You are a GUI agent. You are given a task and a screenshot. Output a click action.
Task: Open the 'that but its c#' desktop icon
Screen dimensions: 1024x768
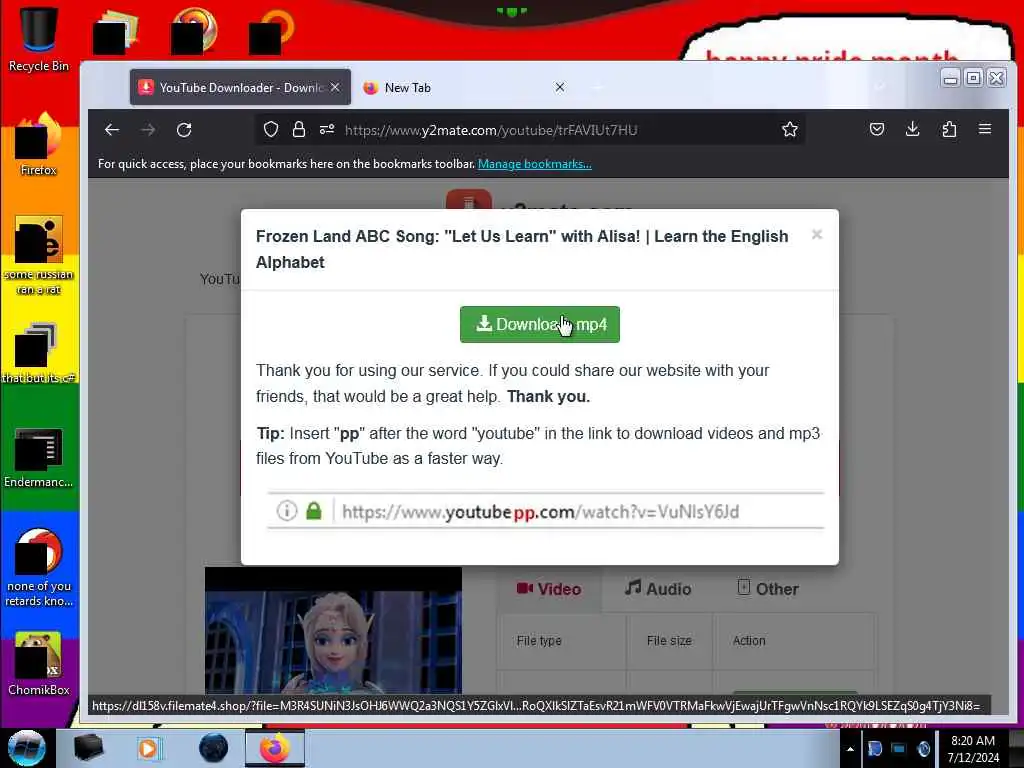(x=39, y=353)
